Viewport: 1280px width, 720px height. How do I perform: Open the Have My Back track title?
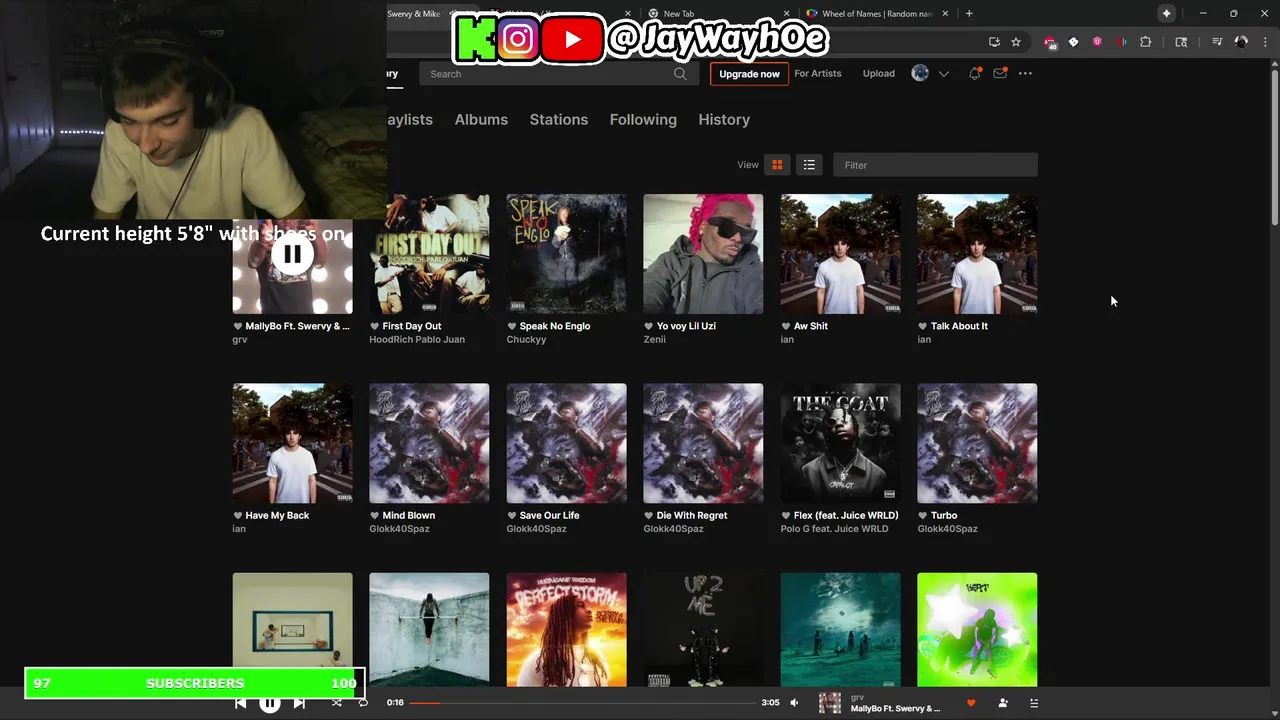coord(277,515)
